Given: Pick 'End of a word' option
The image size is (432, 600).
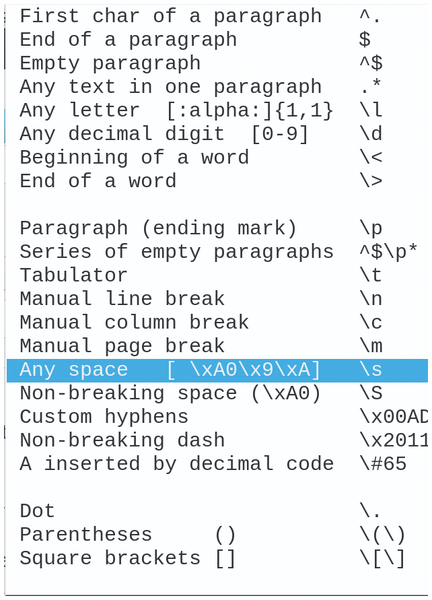Looking at the screenshot, I should [217, 181].
